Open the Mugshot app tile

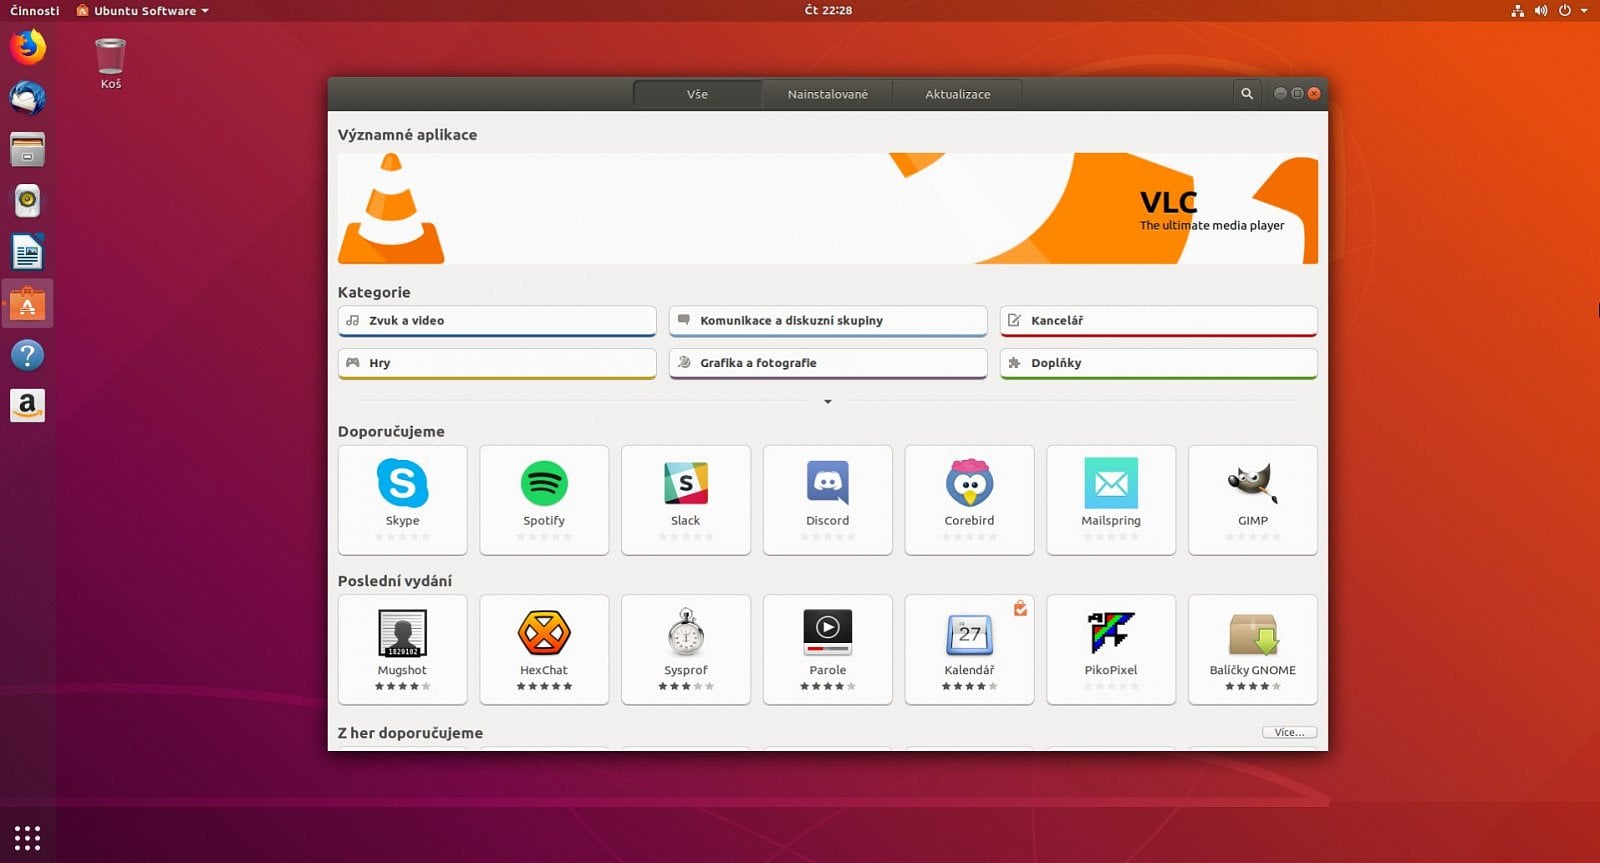coord(402,650)
